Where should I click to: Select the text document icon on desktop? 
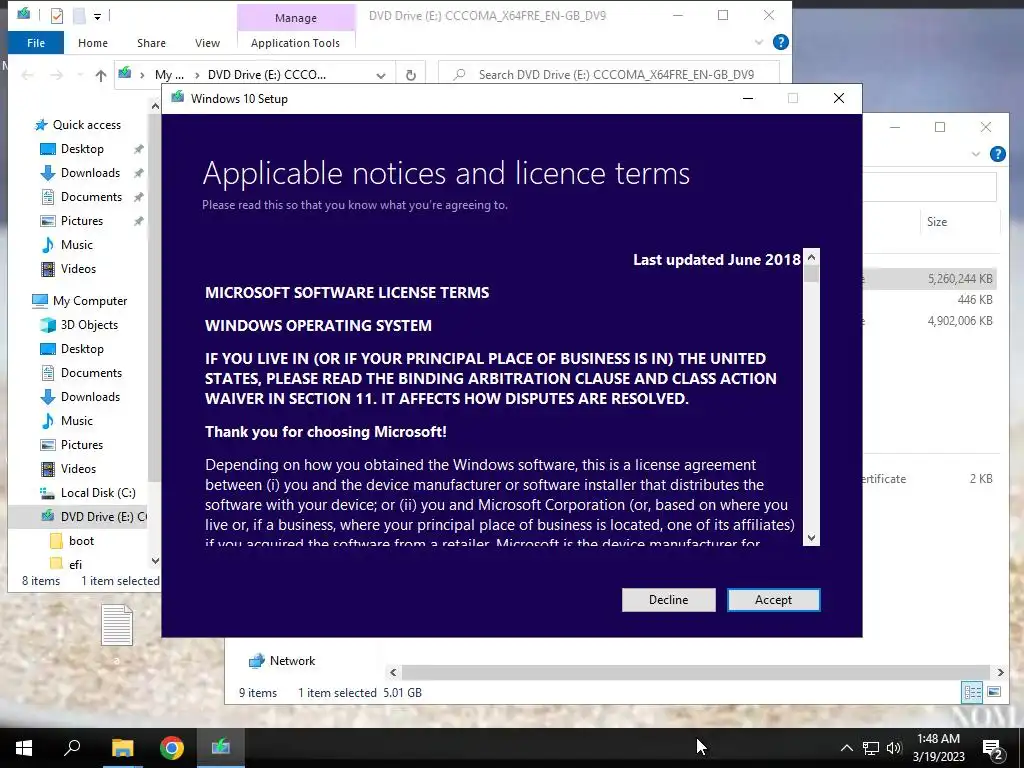tap(117, 626)
